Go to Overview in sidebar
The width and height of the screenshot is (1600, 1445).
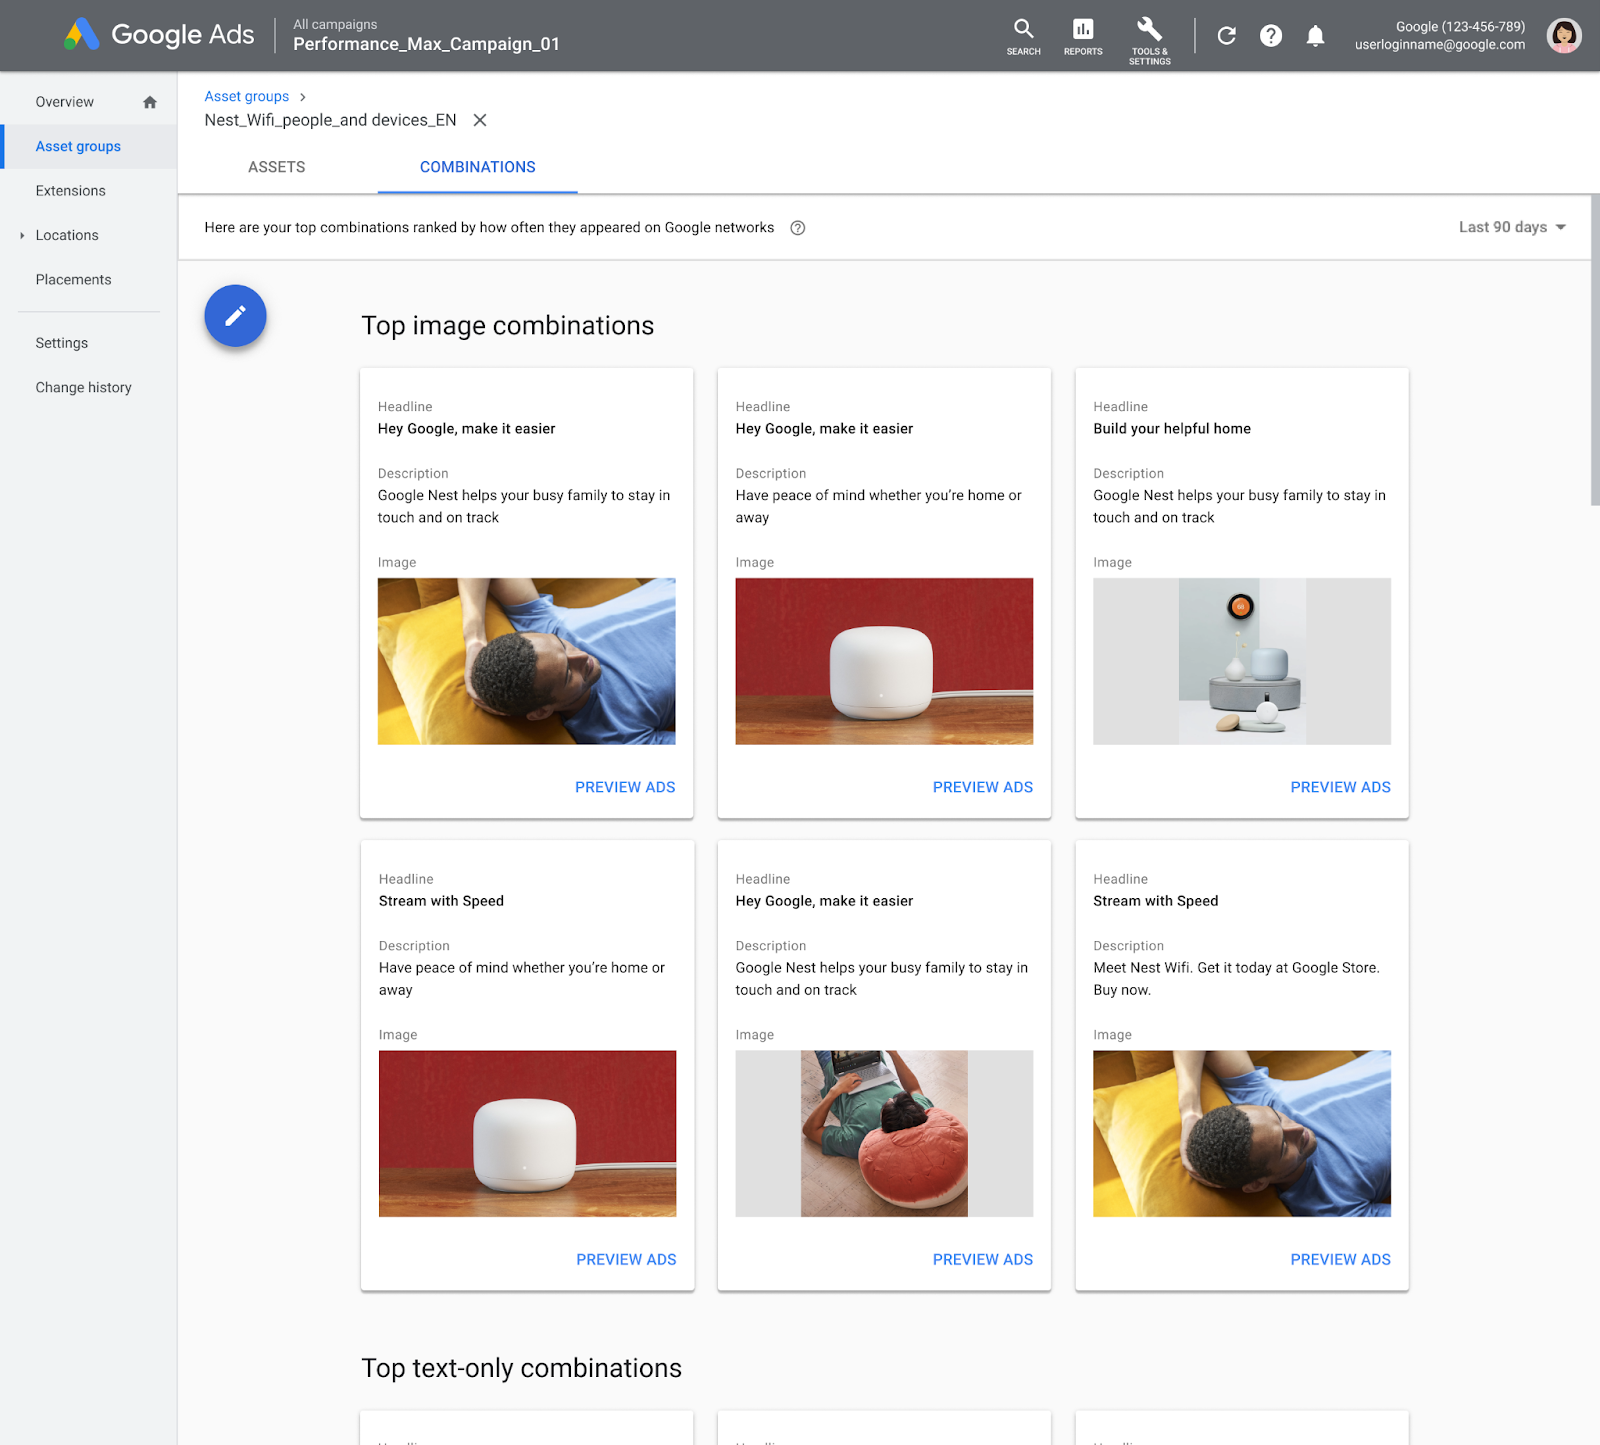point(64,102)
